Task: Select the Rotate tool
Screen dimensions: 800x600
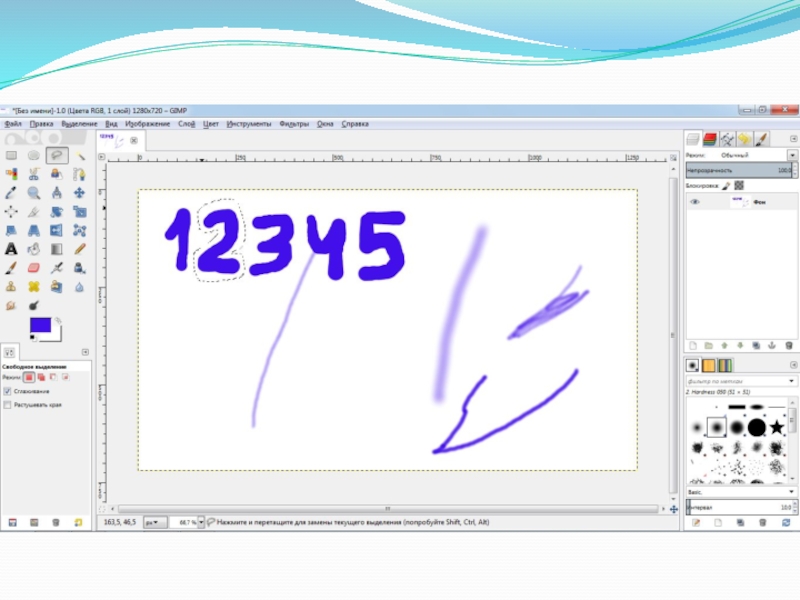Action: [x=57, y=212]
